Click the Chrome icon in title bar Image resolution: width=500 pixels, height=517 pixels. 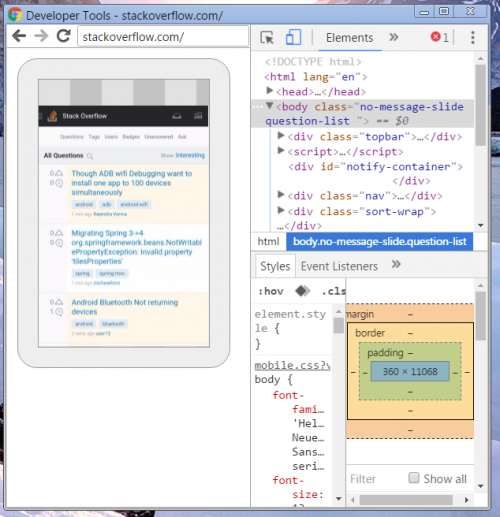click(x=15, y=15)
